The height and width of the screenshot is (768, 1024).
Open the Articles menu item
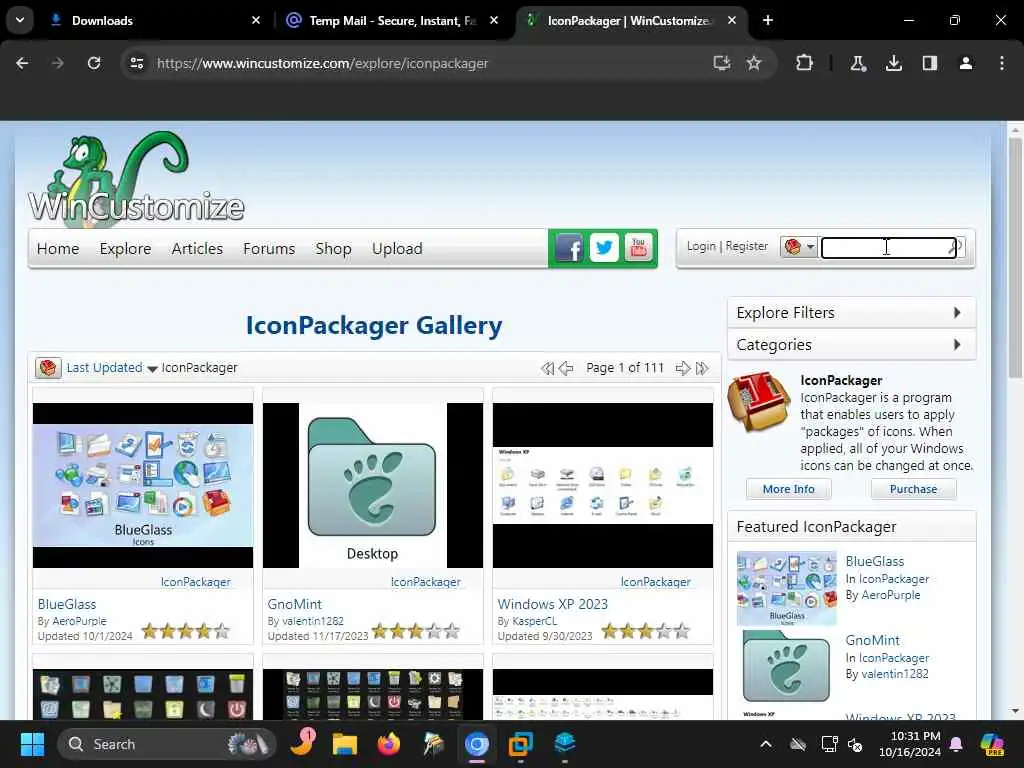coord(197,248)
